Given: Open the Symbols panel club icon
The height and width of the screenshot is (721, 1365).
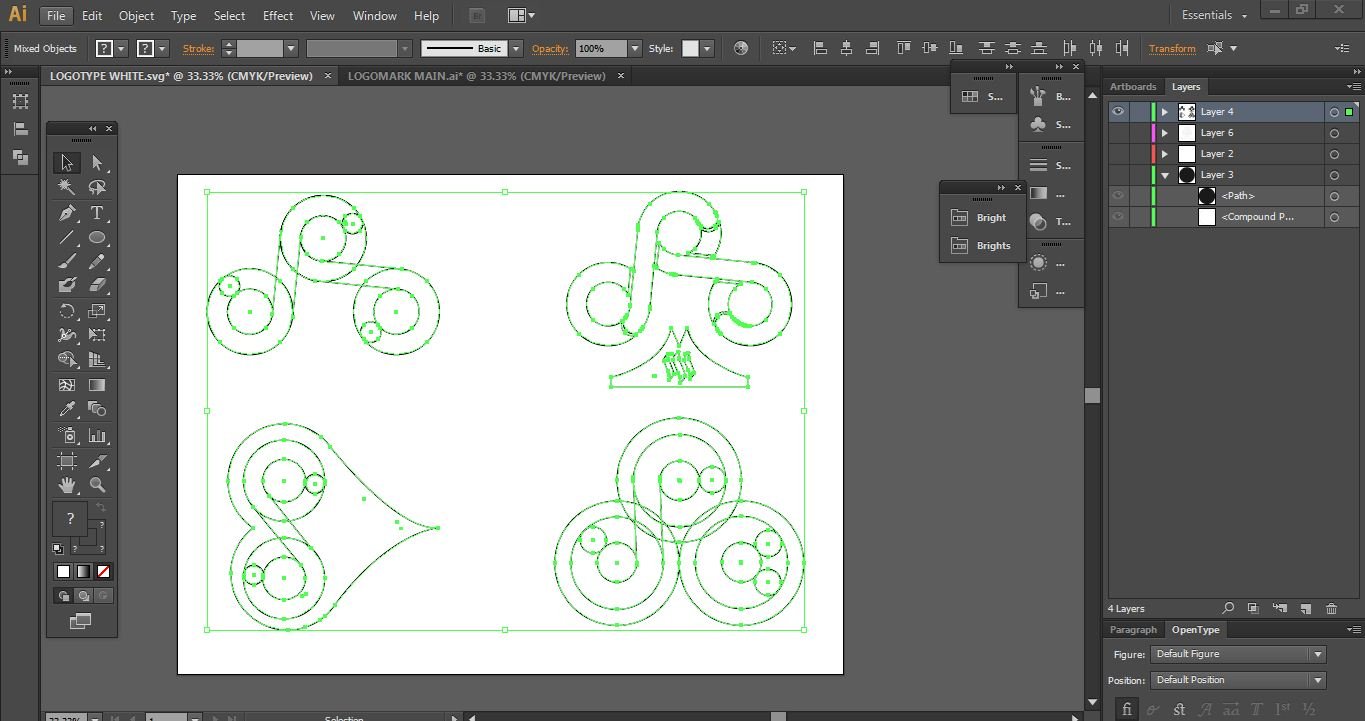Looking at the screenshot, I should [x=1037, y=124].
